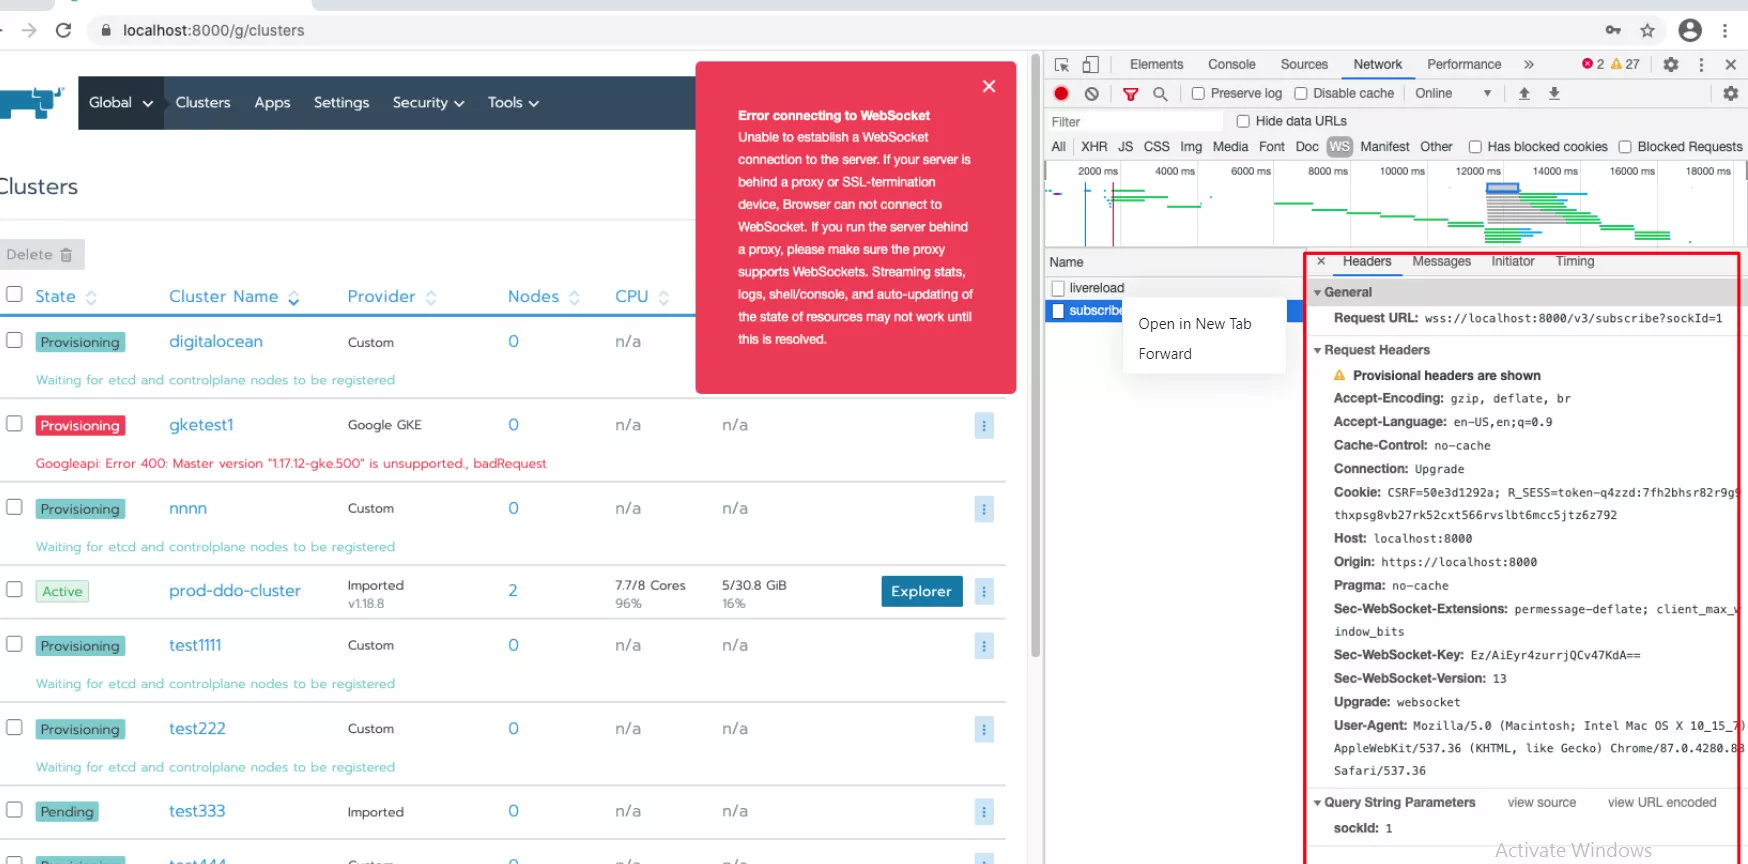Dismiss the WebSocket error notification
Screen dimensions: 1748x864
click(x=988, y=86)
